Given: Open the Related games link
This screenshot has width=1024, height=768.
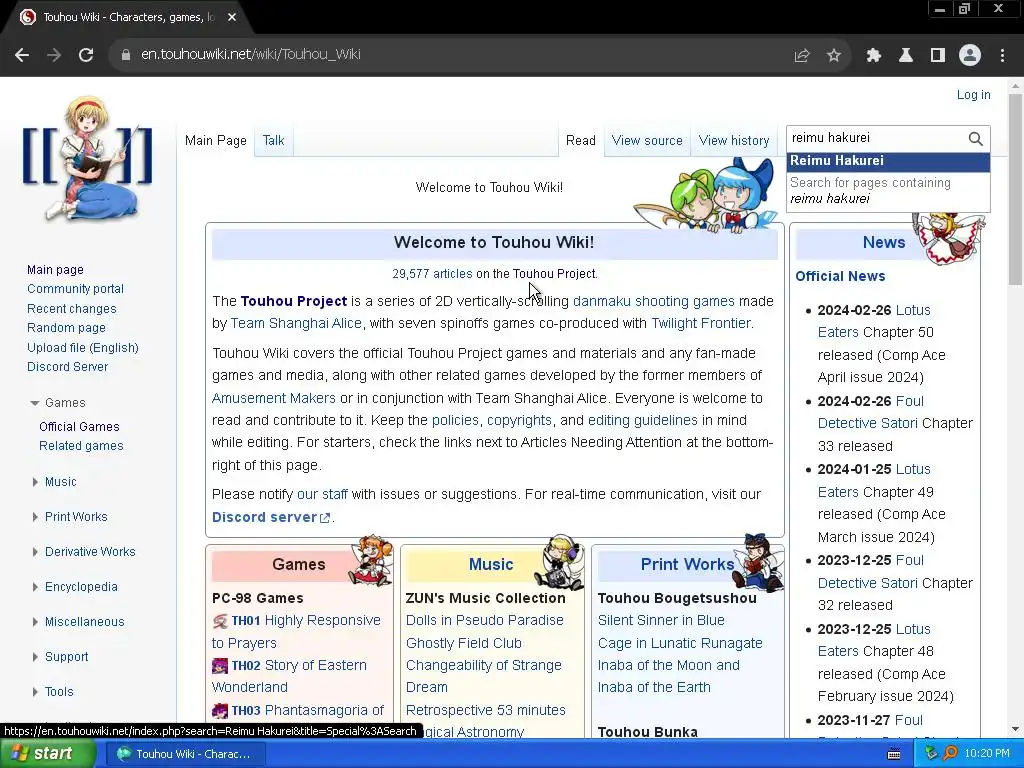Looking at the screenshot, I should click(x=81, y=446).
